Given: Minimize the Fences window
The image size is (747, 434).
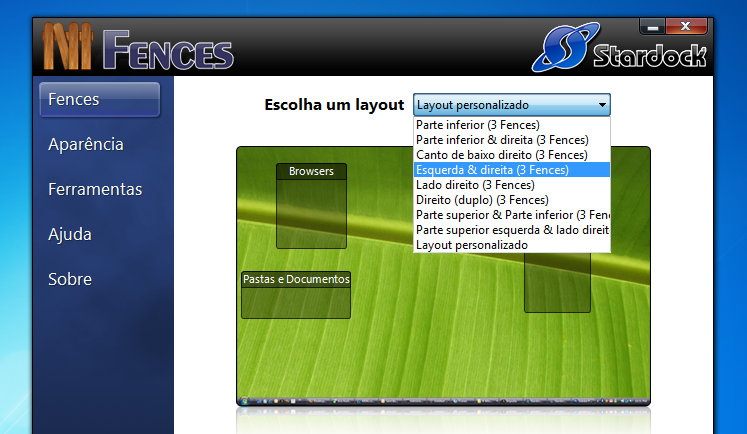Looking at the screenshot, I should click(652, 27).
